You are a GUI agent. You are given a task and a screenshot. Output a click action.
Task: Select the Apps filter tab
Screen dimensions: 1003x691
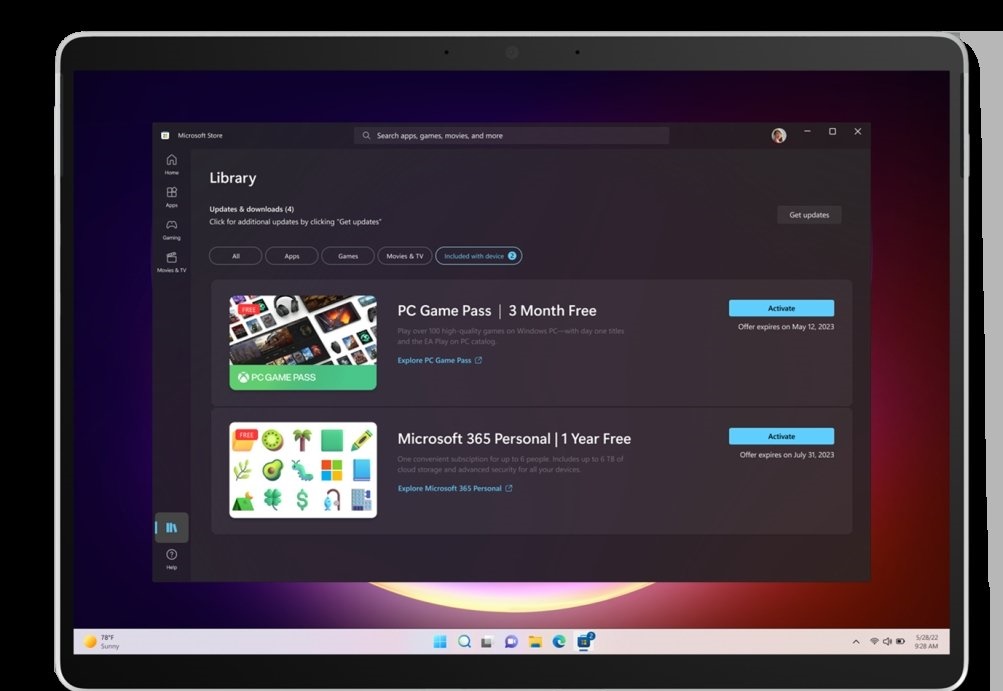[x=292, y=256]
